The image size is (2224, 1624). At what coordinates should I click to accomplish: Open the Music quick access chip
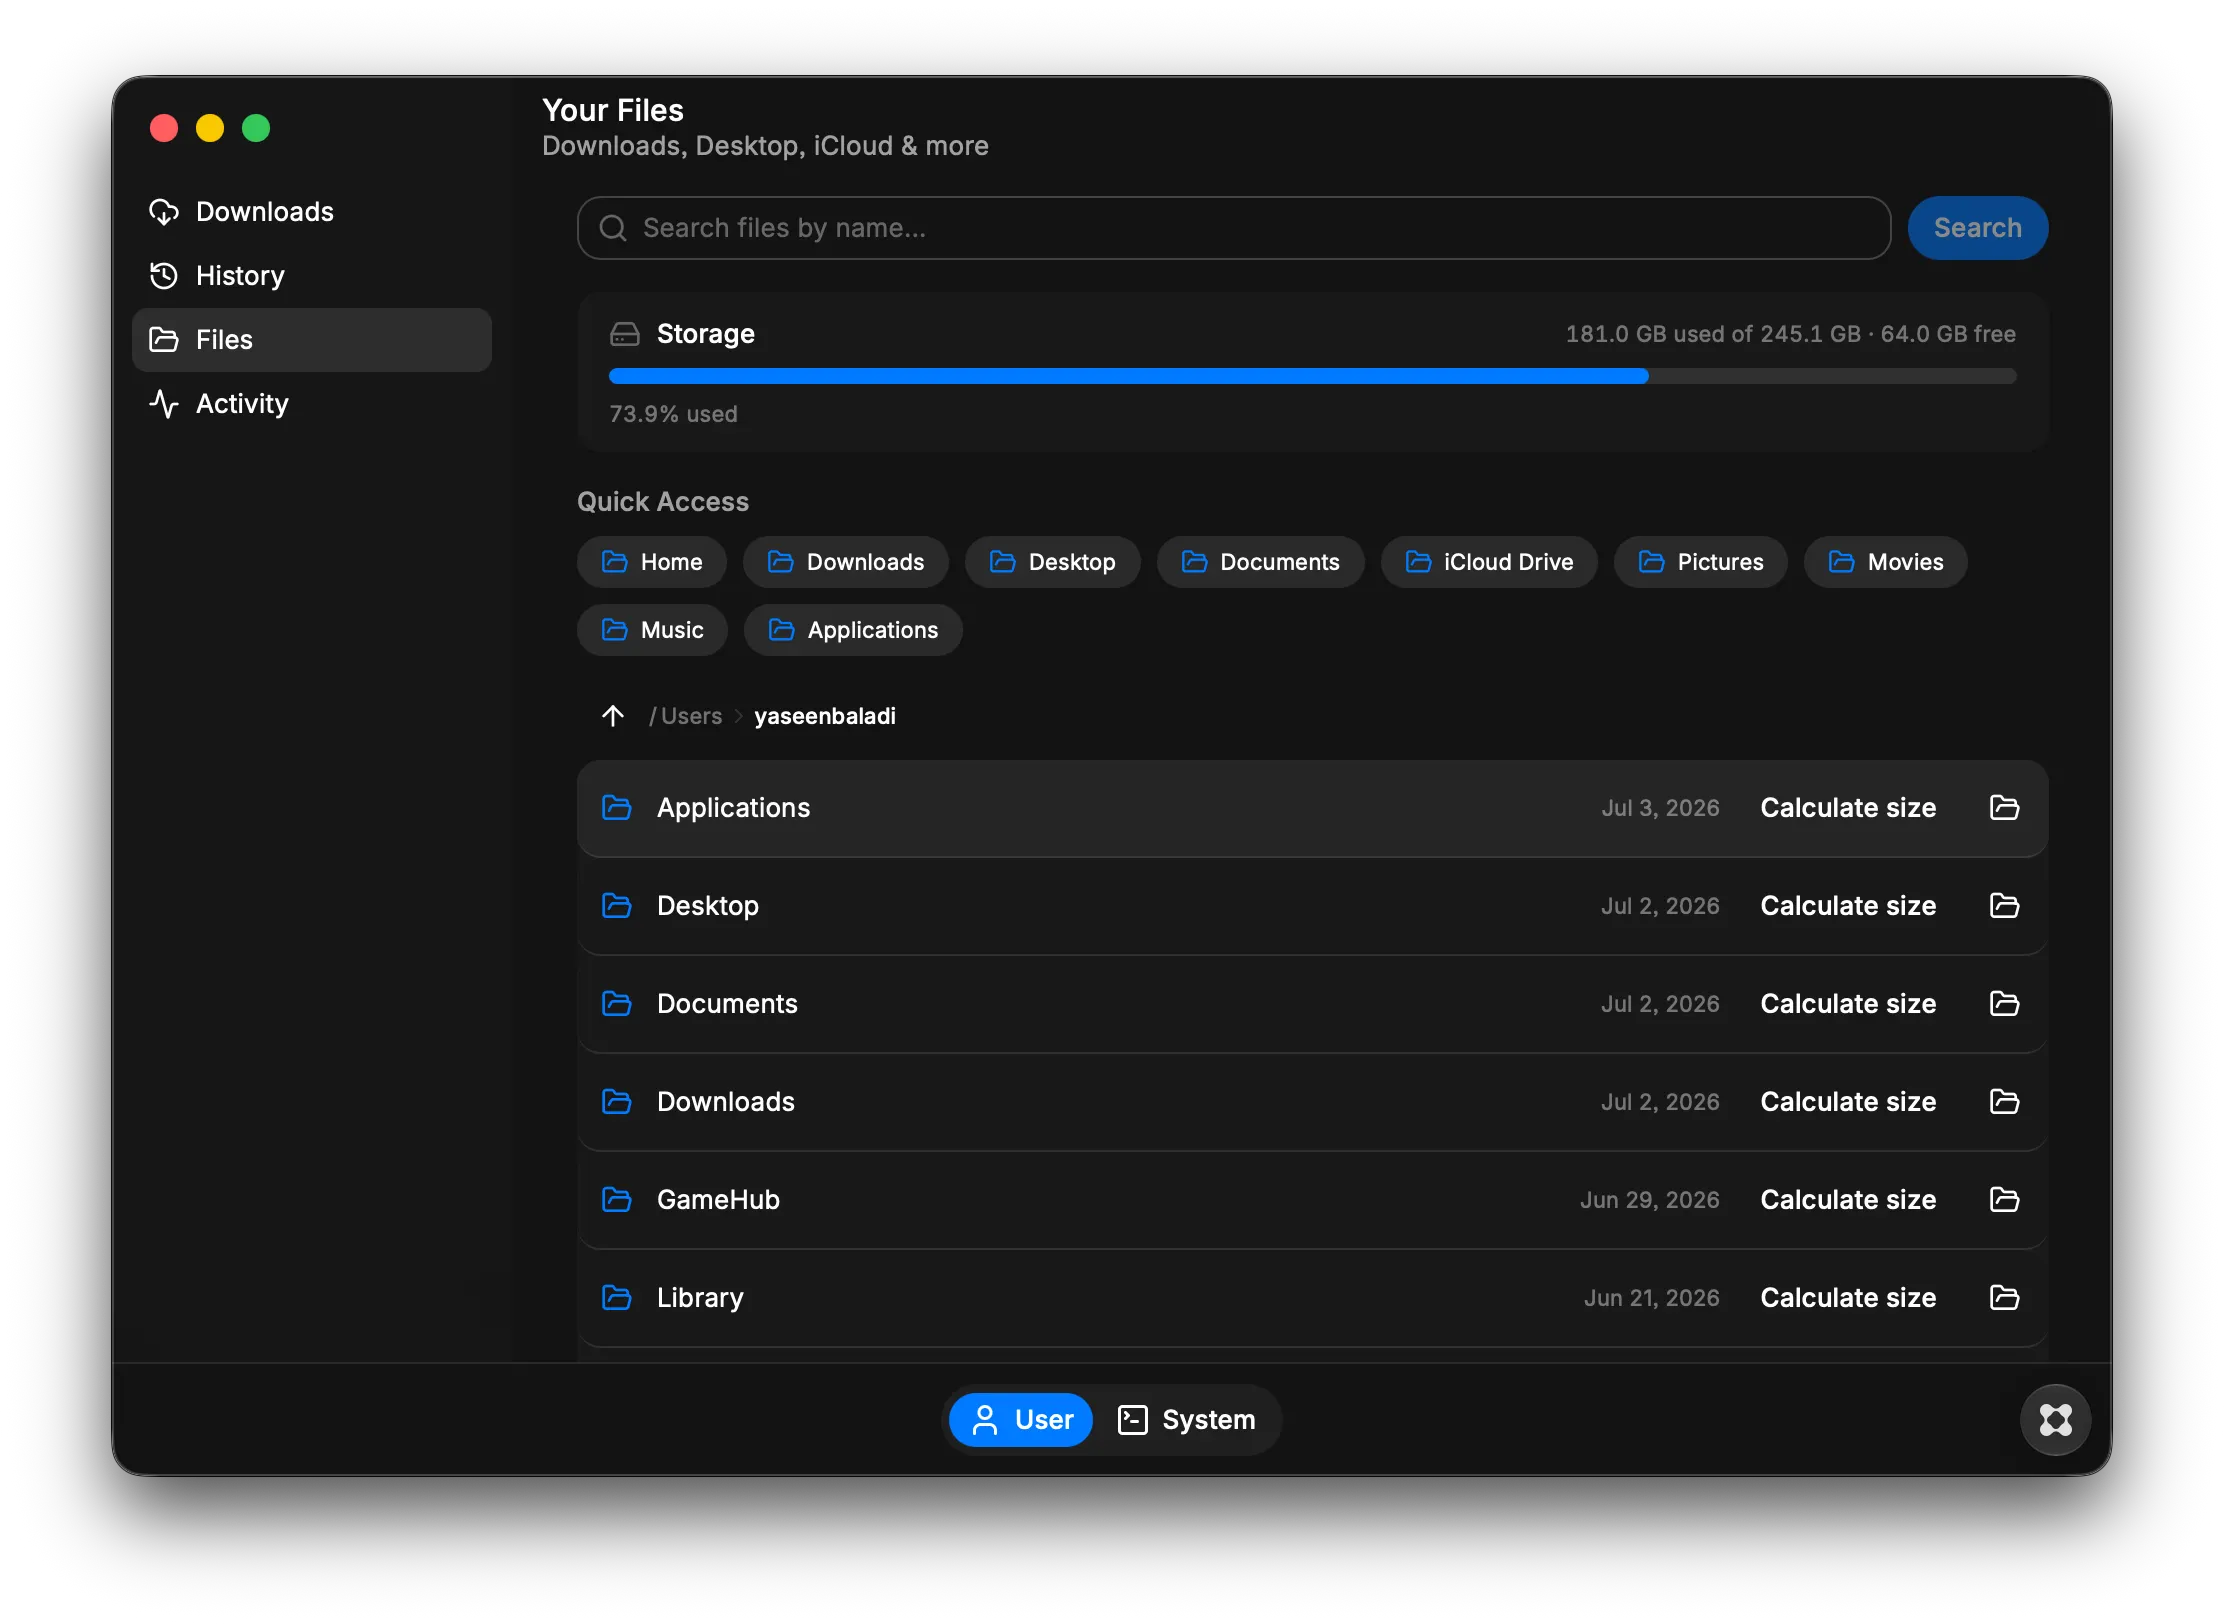652,630
